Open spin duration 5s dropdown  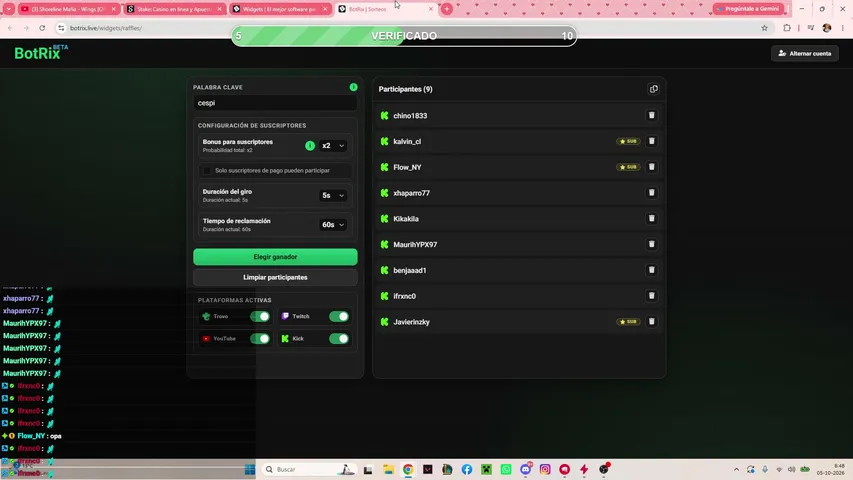pos(333,195)
